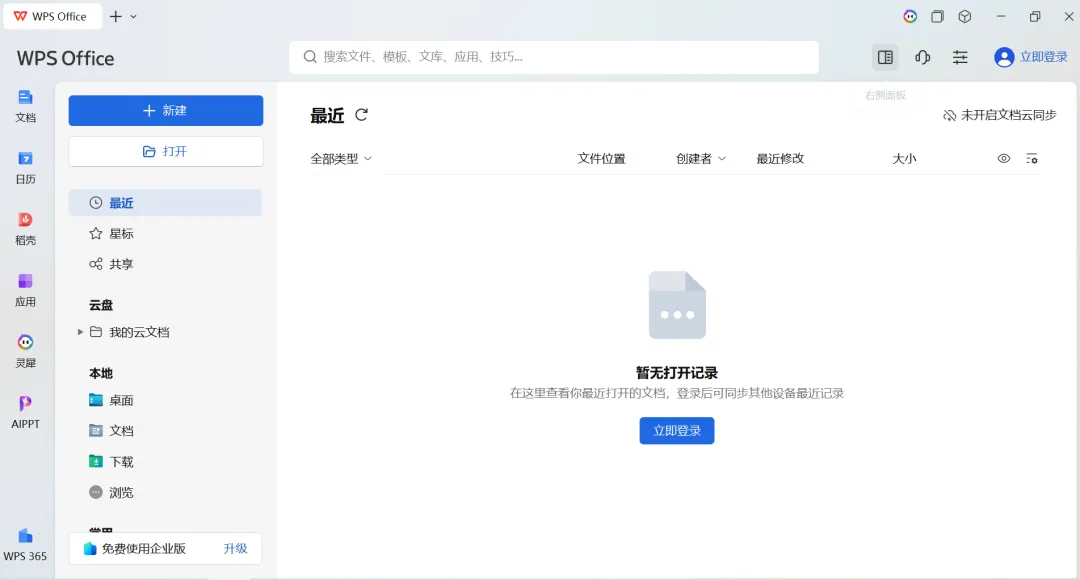Open the 应用 apps sidebar icon
This screenshot has width=1080, height=580.
point(25,290)
